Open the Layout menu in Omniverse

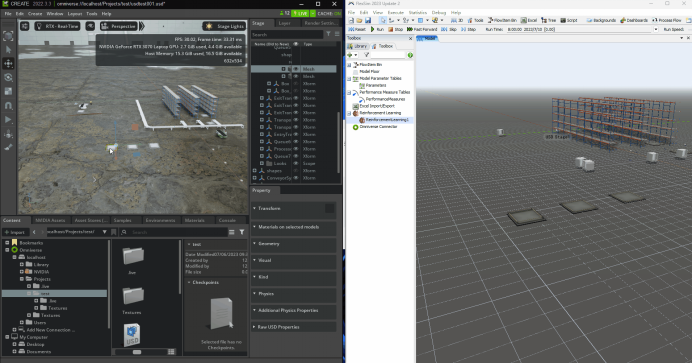point(75,14)
